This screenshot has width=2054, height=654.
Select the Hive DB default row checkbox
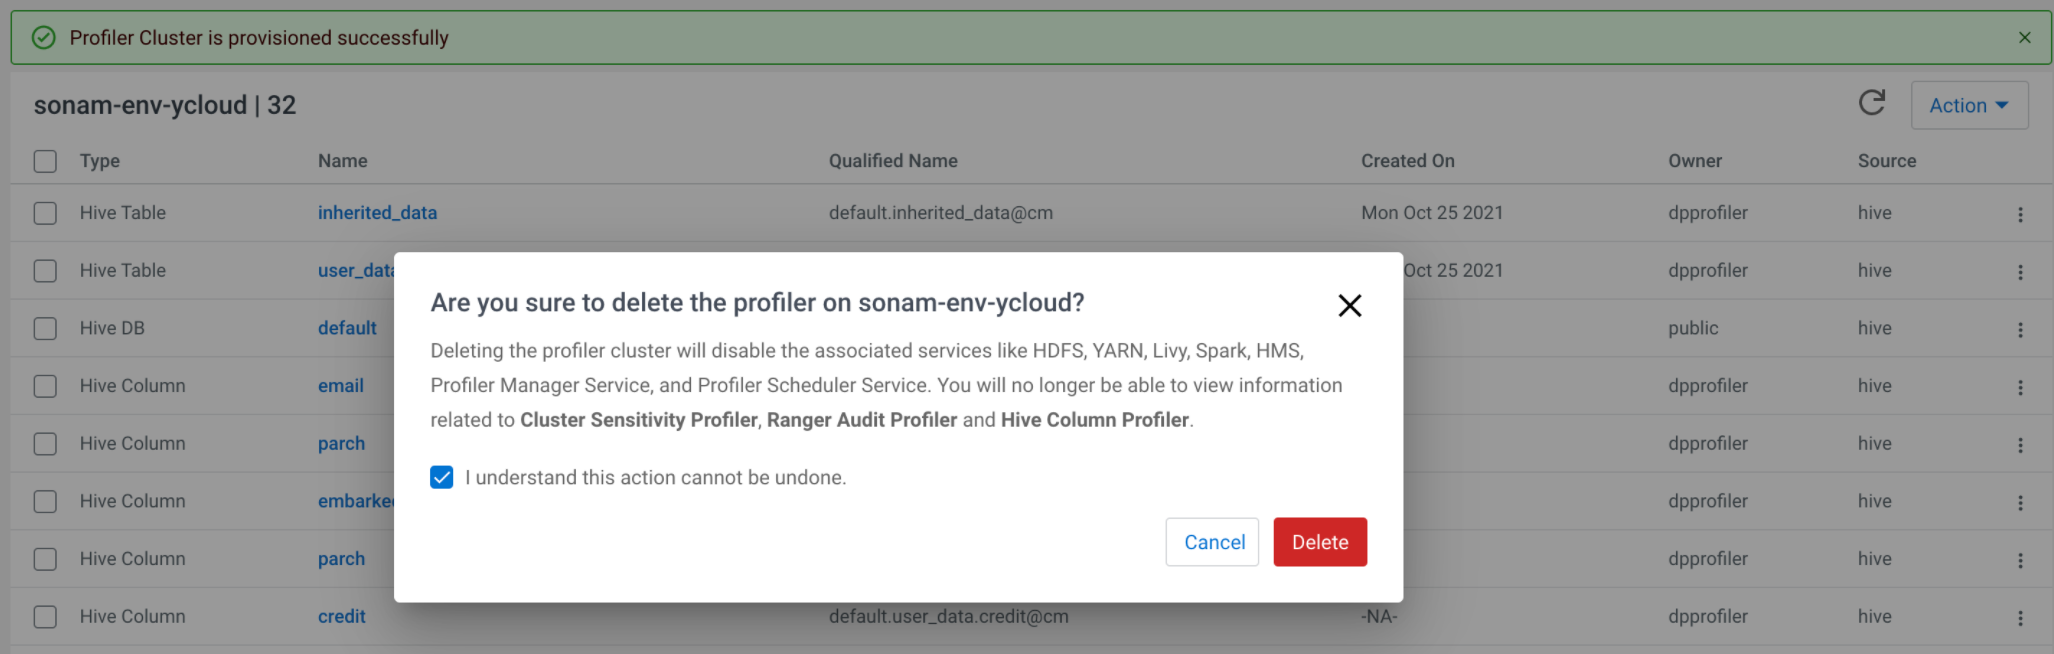pos(45,328)
